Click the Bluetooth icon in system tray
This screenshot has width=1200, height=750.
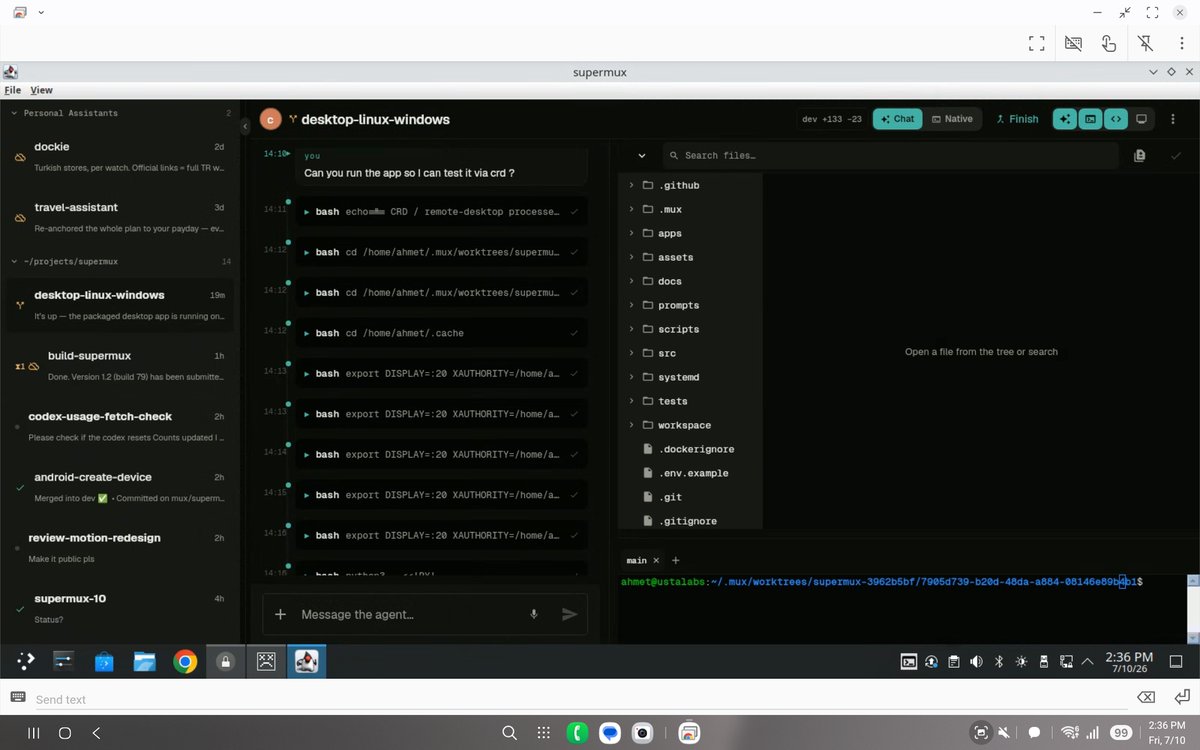(997, 661)
